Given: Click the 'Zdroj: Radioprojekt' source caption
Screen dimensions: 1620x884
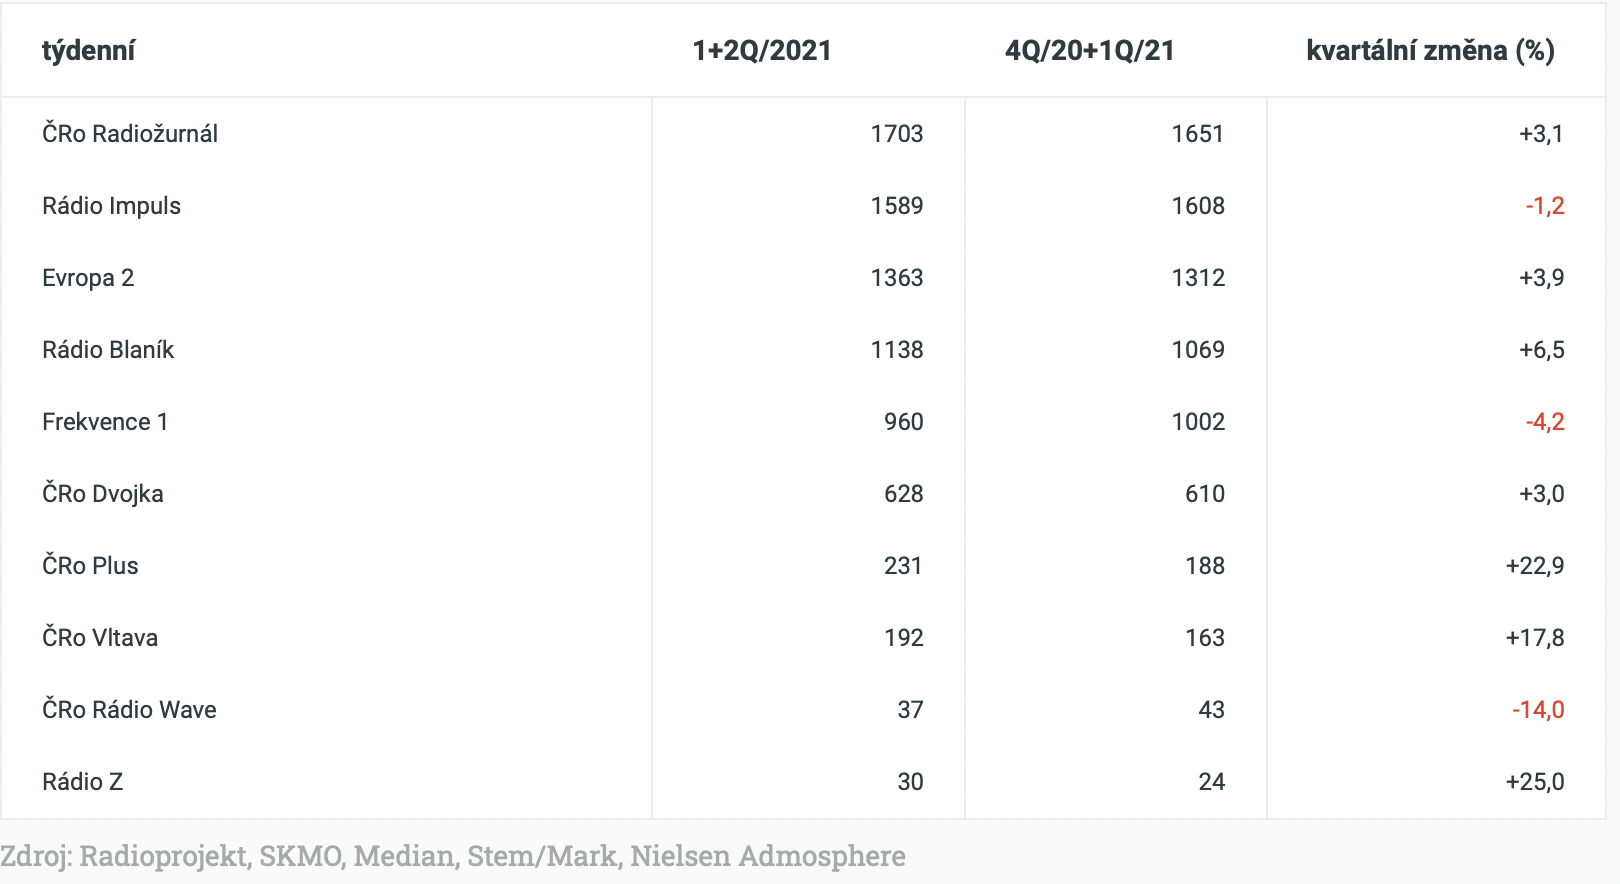Looking at the screenshot, I should tap(452, 856).
